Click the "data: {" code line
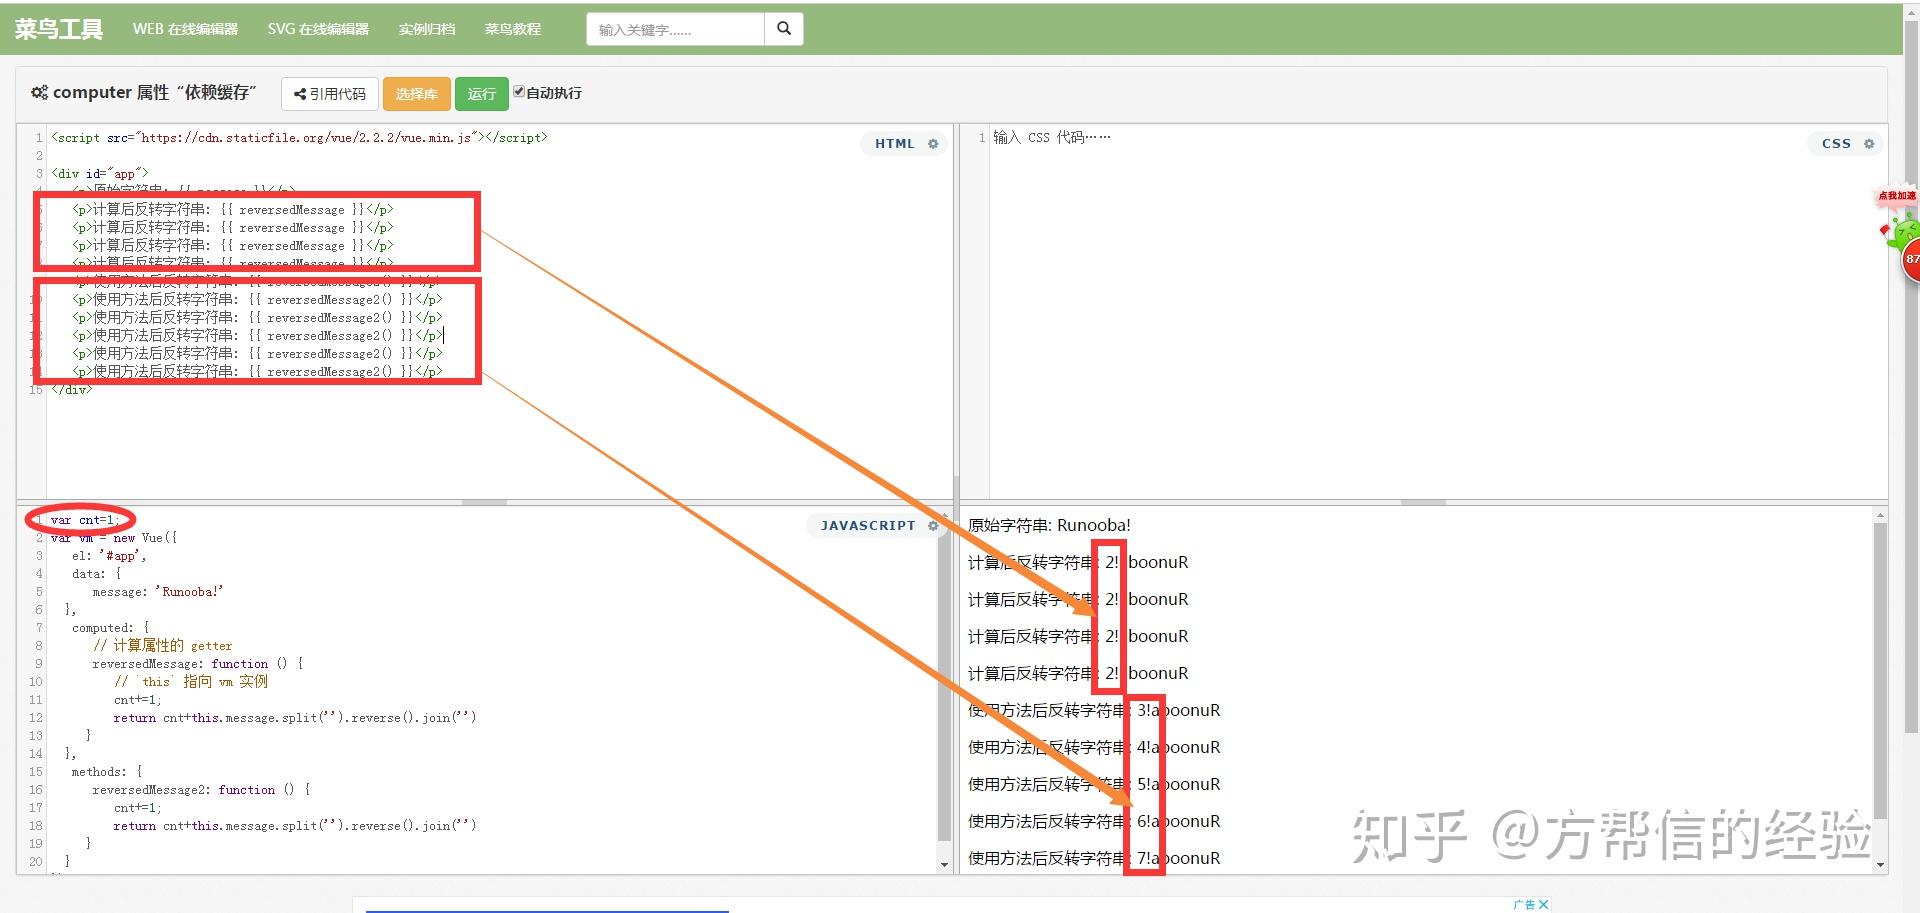The image size is (1920, 913). pos(96,573)
